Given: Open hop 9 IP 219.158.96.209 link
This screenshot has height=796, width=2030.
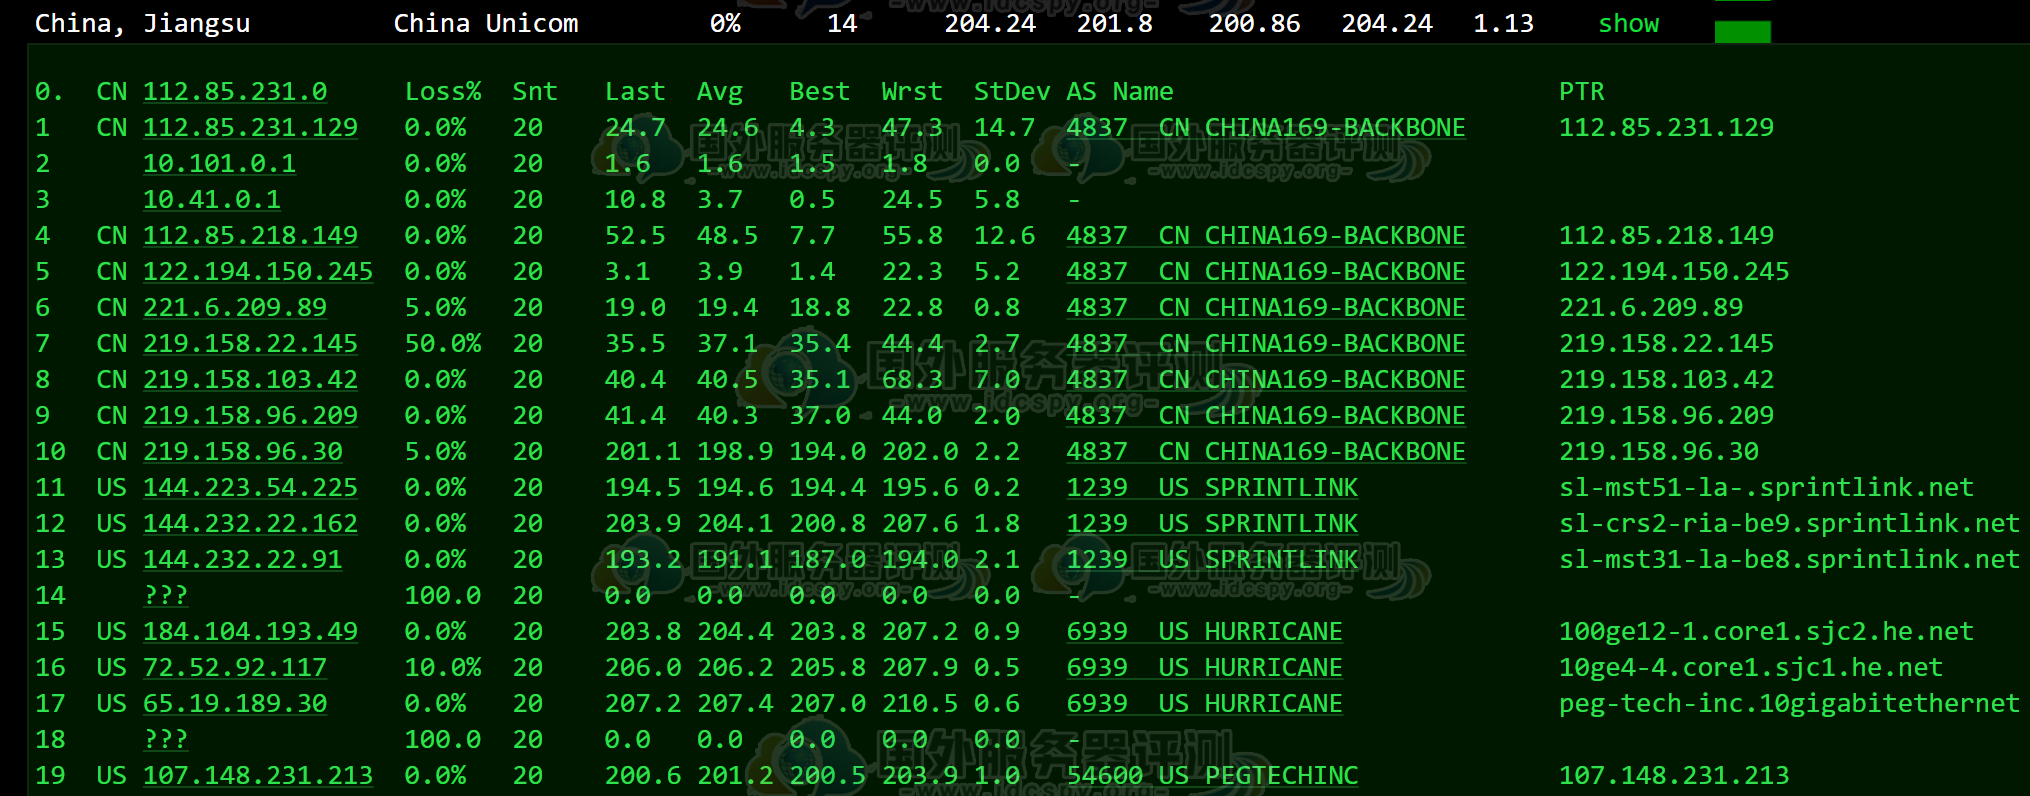Looking at the screenshot, I should click(x=250, y=415).
